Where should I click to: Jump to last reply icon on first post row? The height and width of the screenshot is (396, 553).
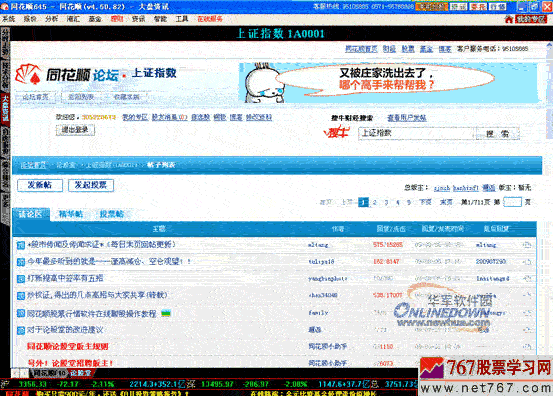527,245
